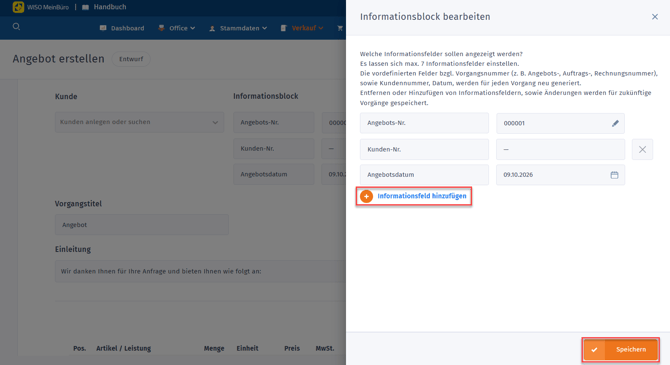Click the 09.10.2026 date field
This screenshot has width=670, height=365.
(x=560, y=175)
